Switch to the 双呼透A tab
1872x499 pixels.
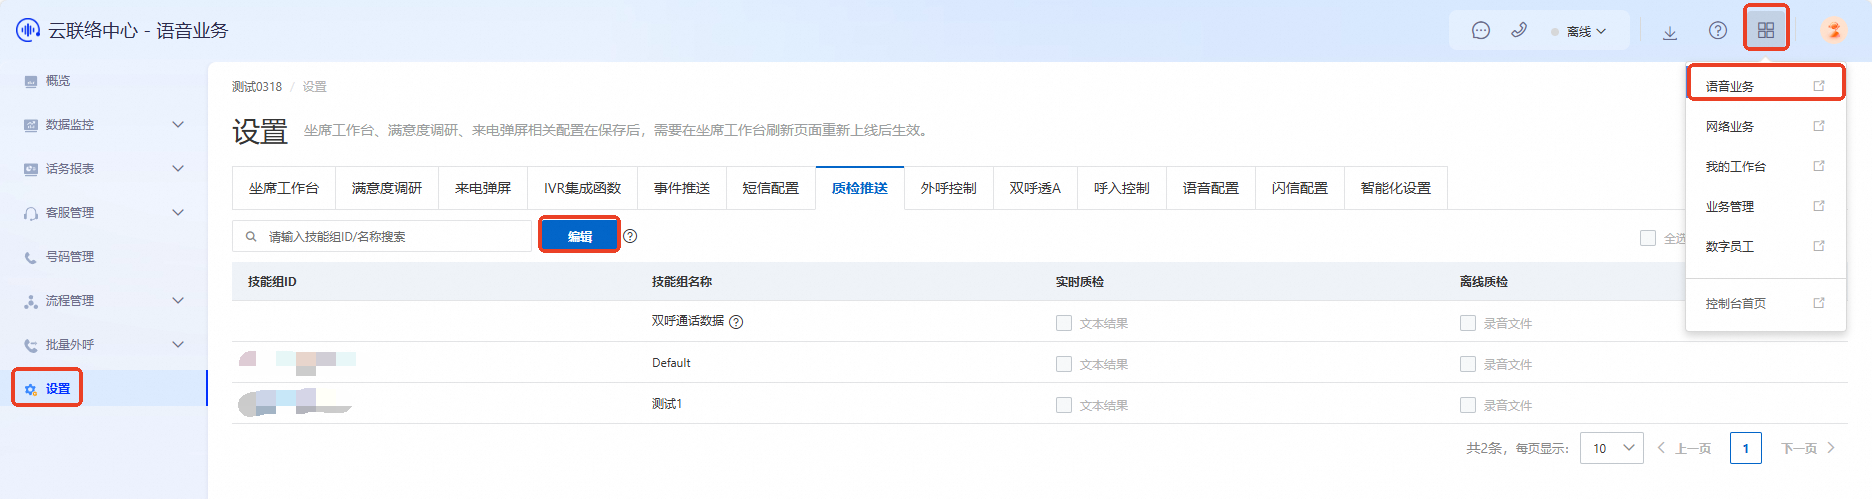point(1035,188)
